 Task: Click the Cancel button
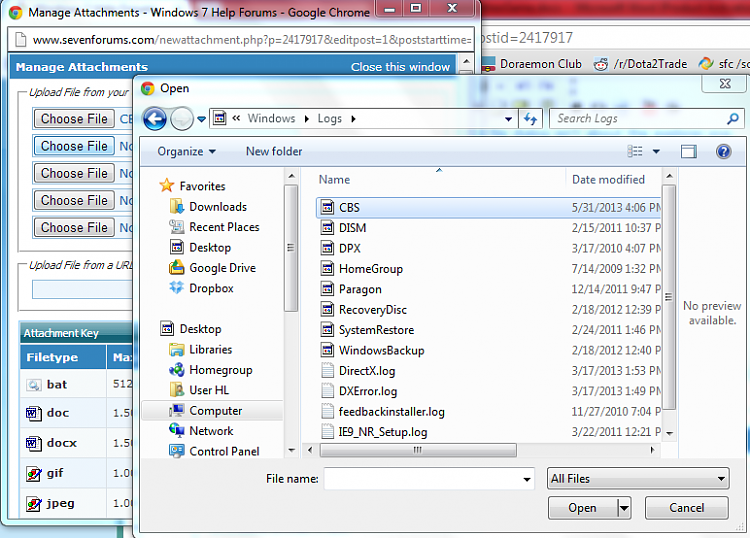tap(686, 508)
